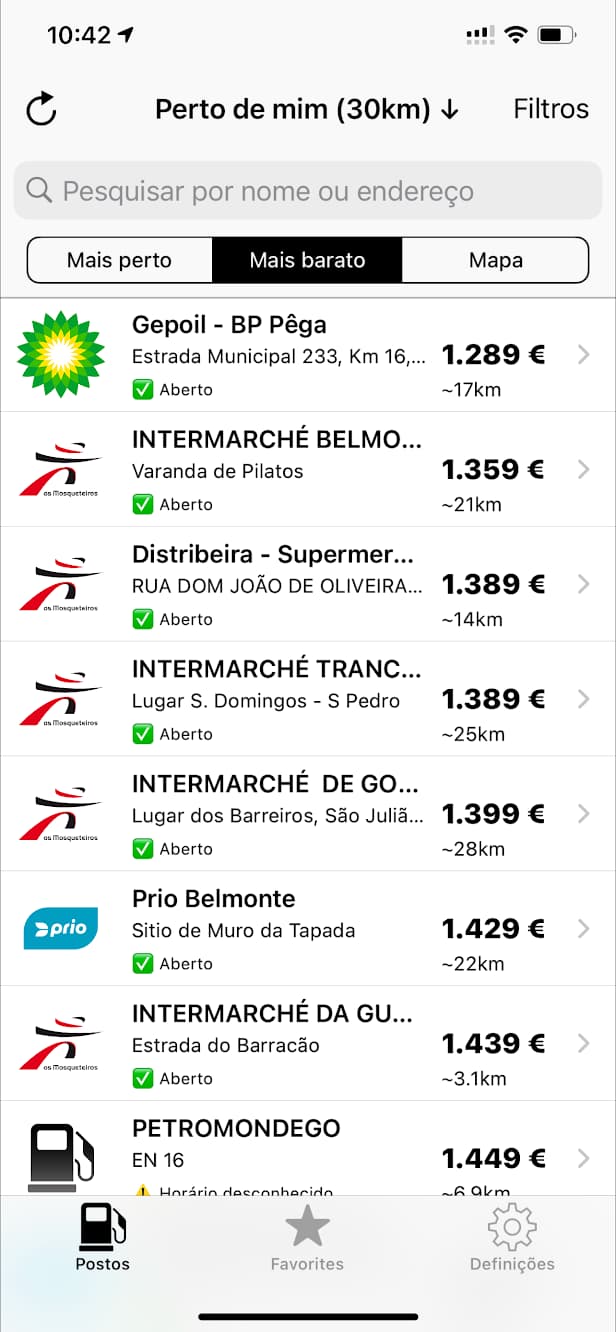Tap the Postos fuel pump tab icon
Screen dimensions: 616x1332
coord(103,1226)
